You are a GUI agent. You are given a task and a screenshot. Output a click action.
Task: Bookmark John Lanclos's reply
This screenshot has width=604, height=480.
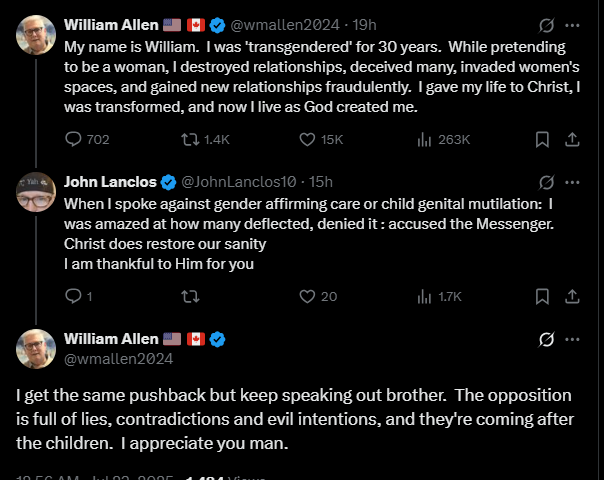pyautogui.click(x=541, y=296)
